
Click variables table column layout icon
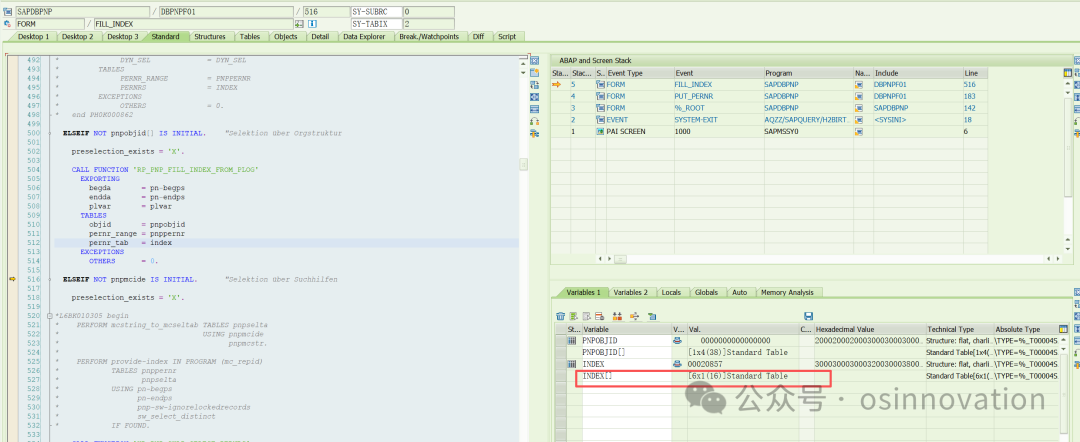point(1063,329)
